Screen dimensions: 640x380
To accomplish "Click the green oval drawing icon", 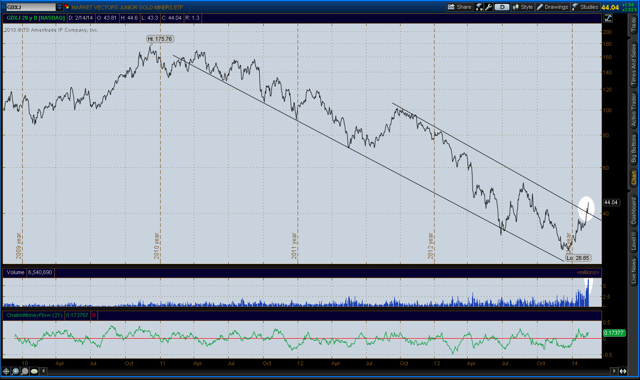I will click(x=34, y=371).
